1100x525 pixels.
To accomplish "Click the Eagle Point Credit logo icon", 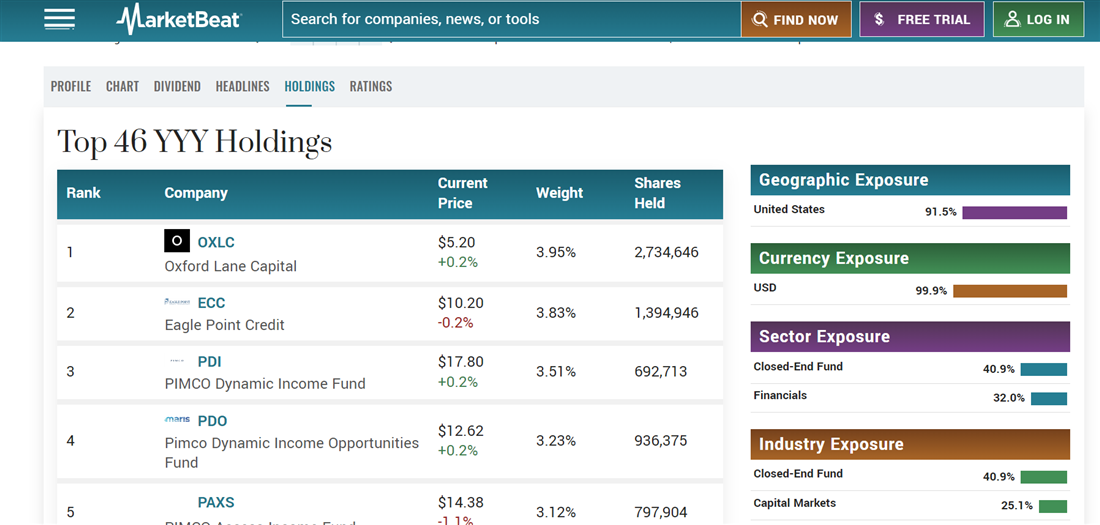I will click(177, 302).
